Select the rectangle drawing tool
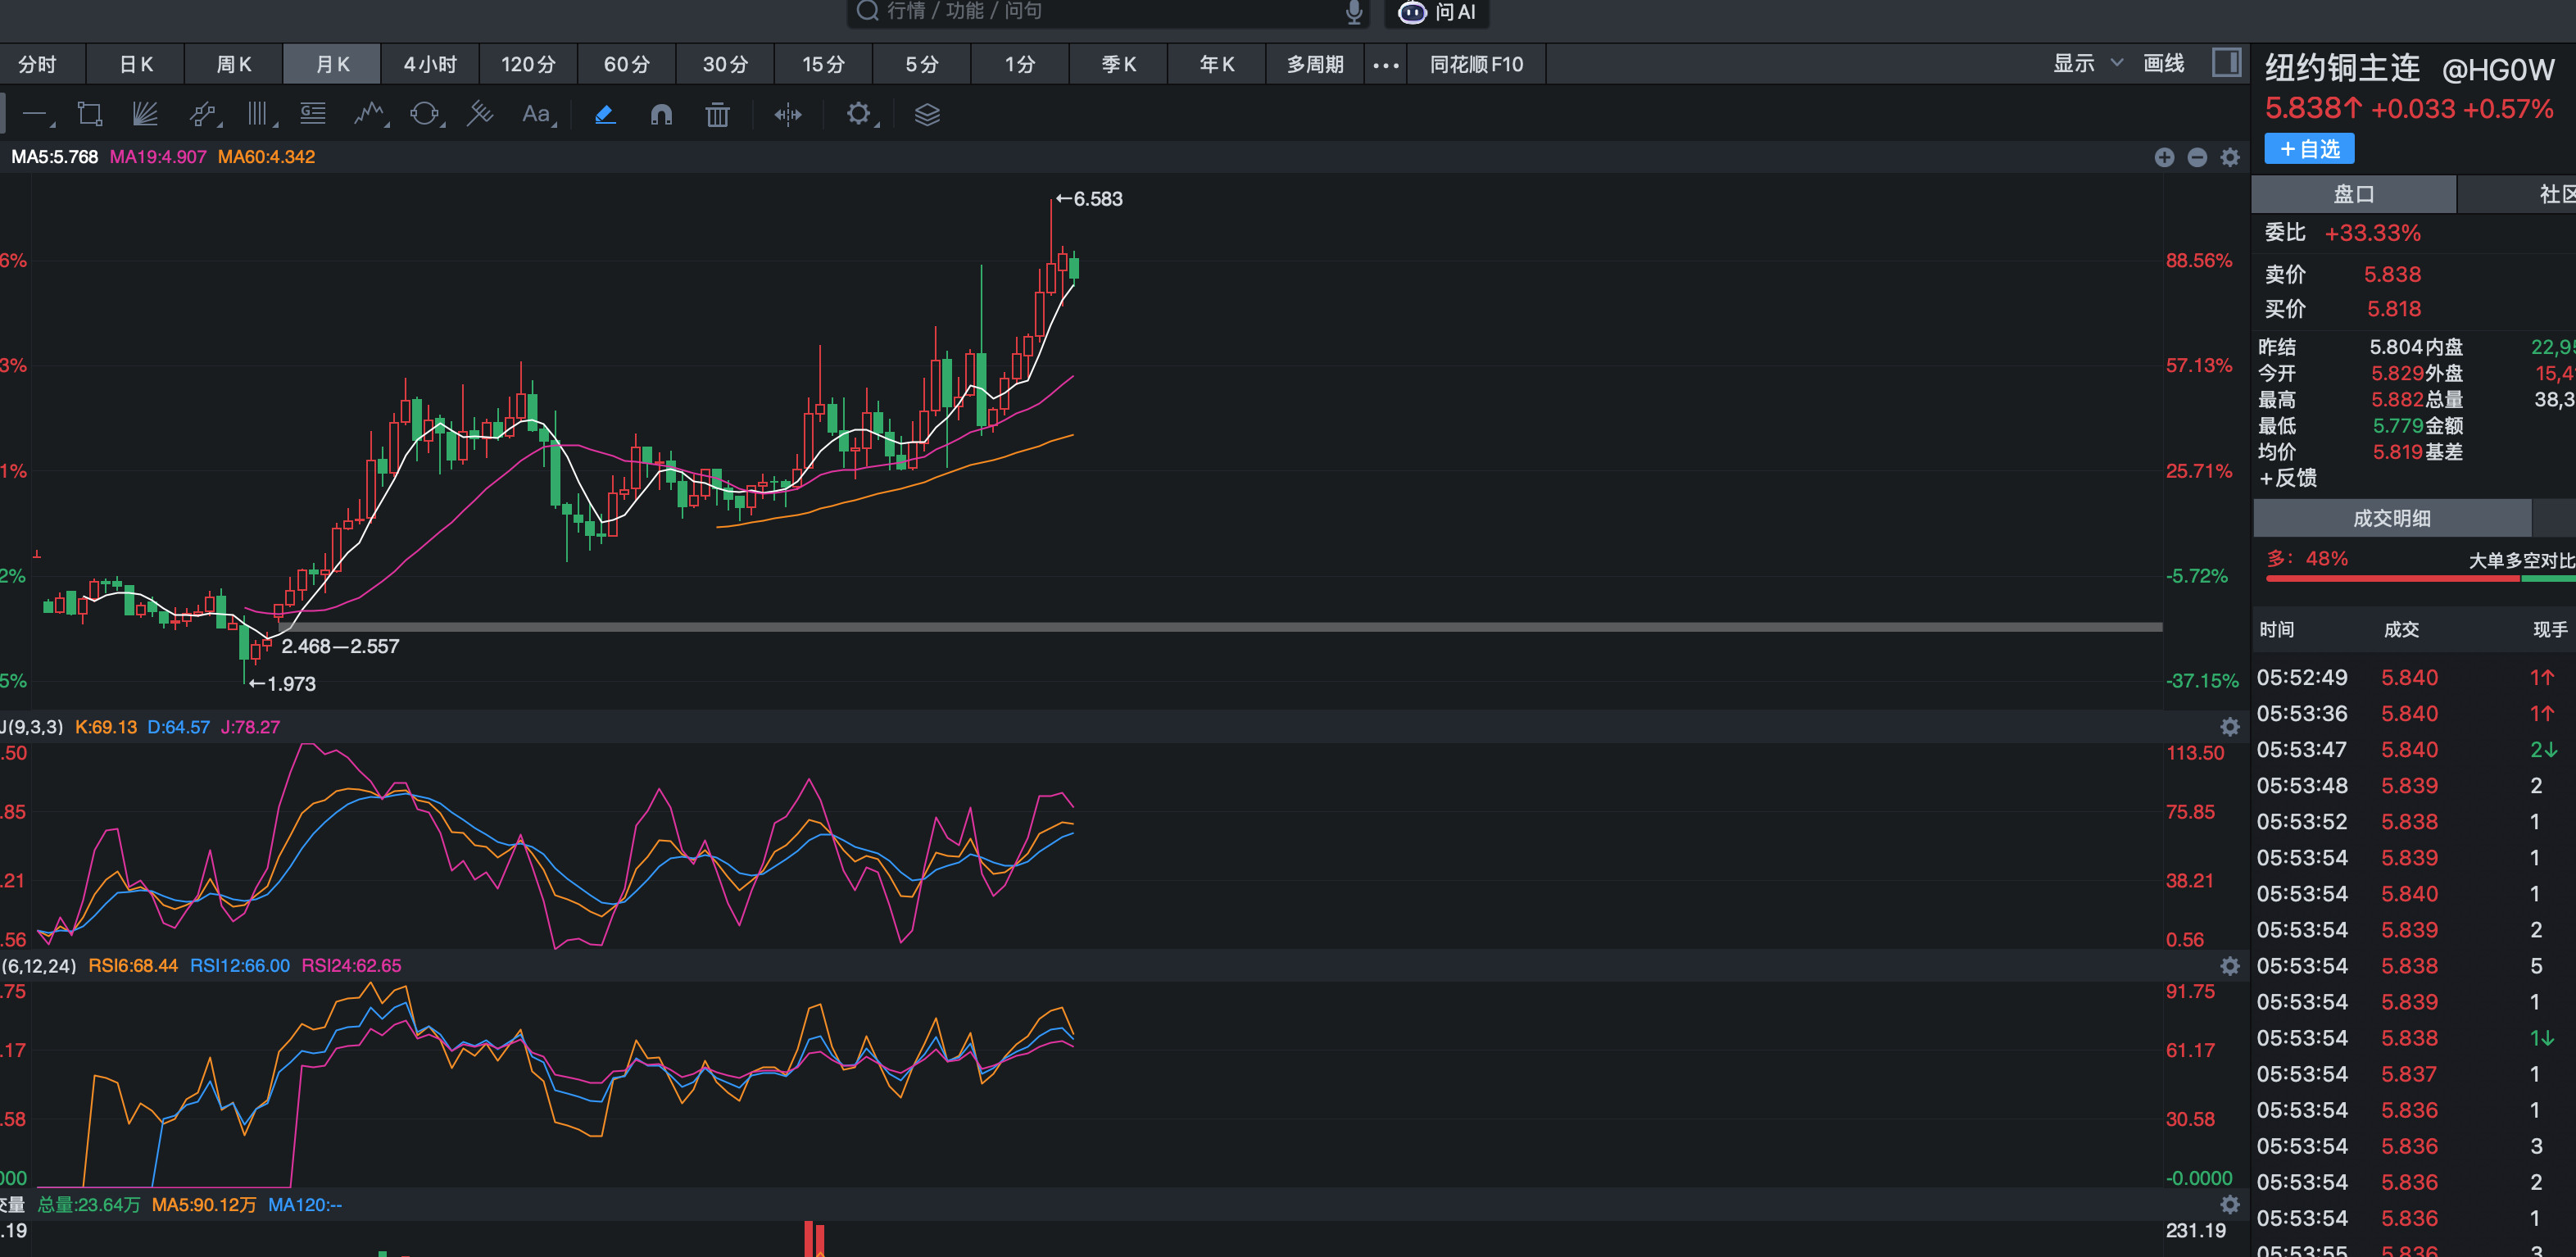This screenshot has width=2576, height=1257. tap(90, 114)
